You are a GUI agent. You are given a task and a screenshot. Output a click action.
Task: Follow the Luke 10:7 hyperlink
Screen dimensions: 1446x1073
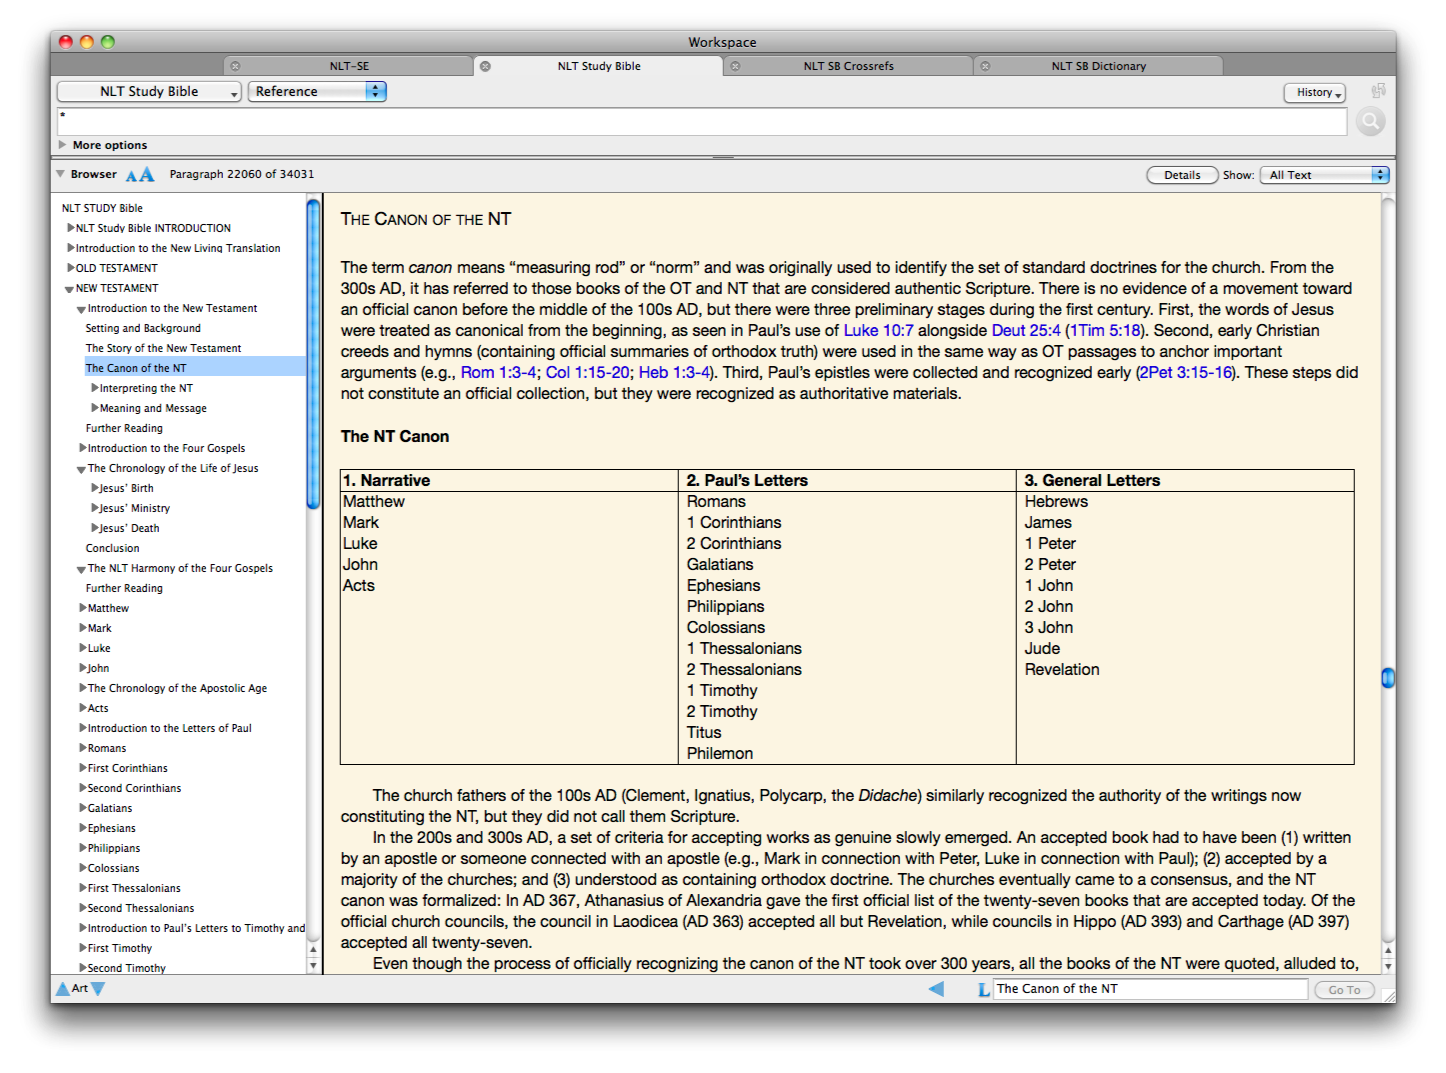[878, 331]
